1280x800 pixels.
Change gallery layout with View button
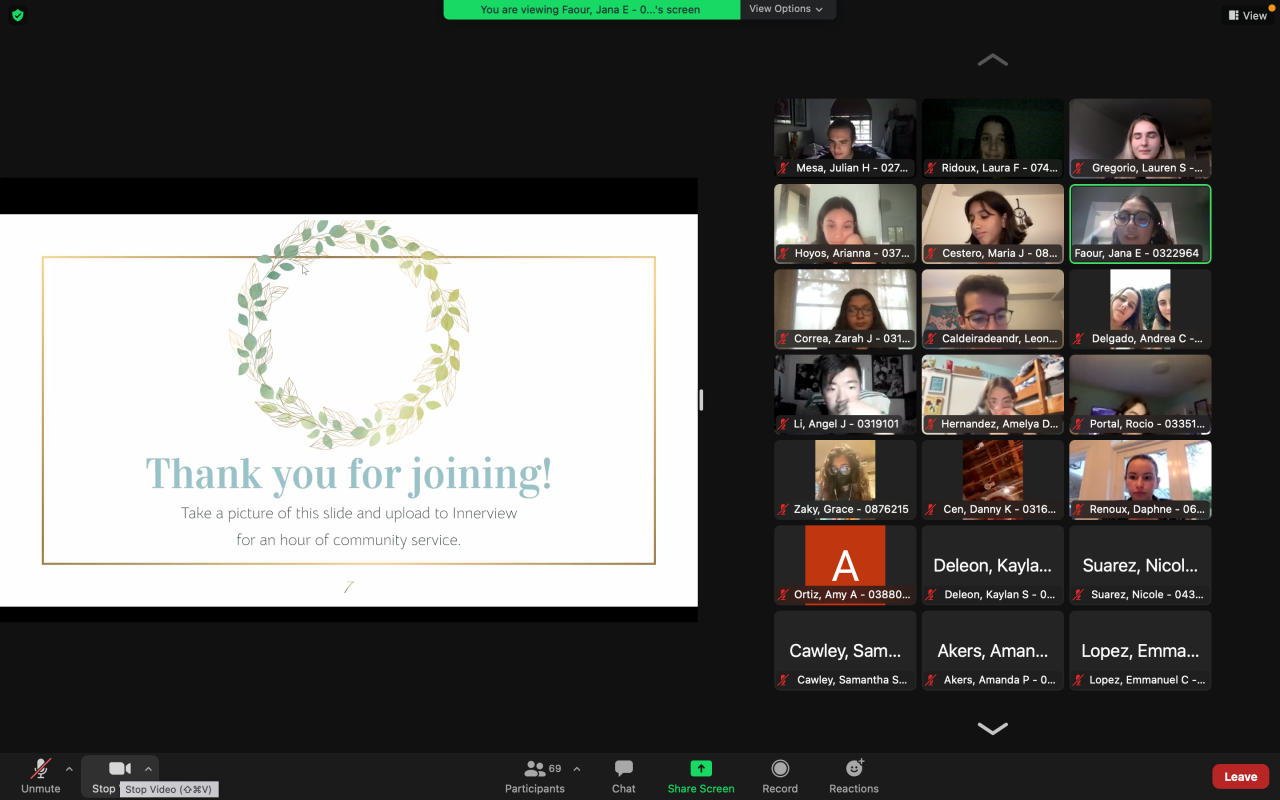[x=1249, y=15]
